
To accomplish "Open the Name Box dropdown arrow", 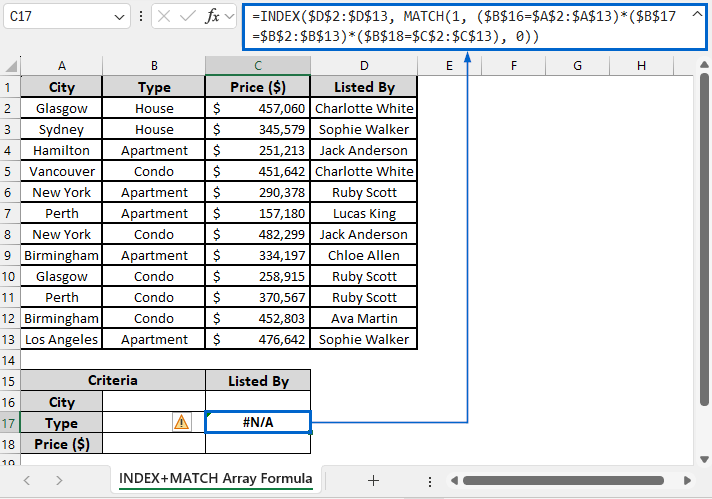I will click(x=119, y=17).
